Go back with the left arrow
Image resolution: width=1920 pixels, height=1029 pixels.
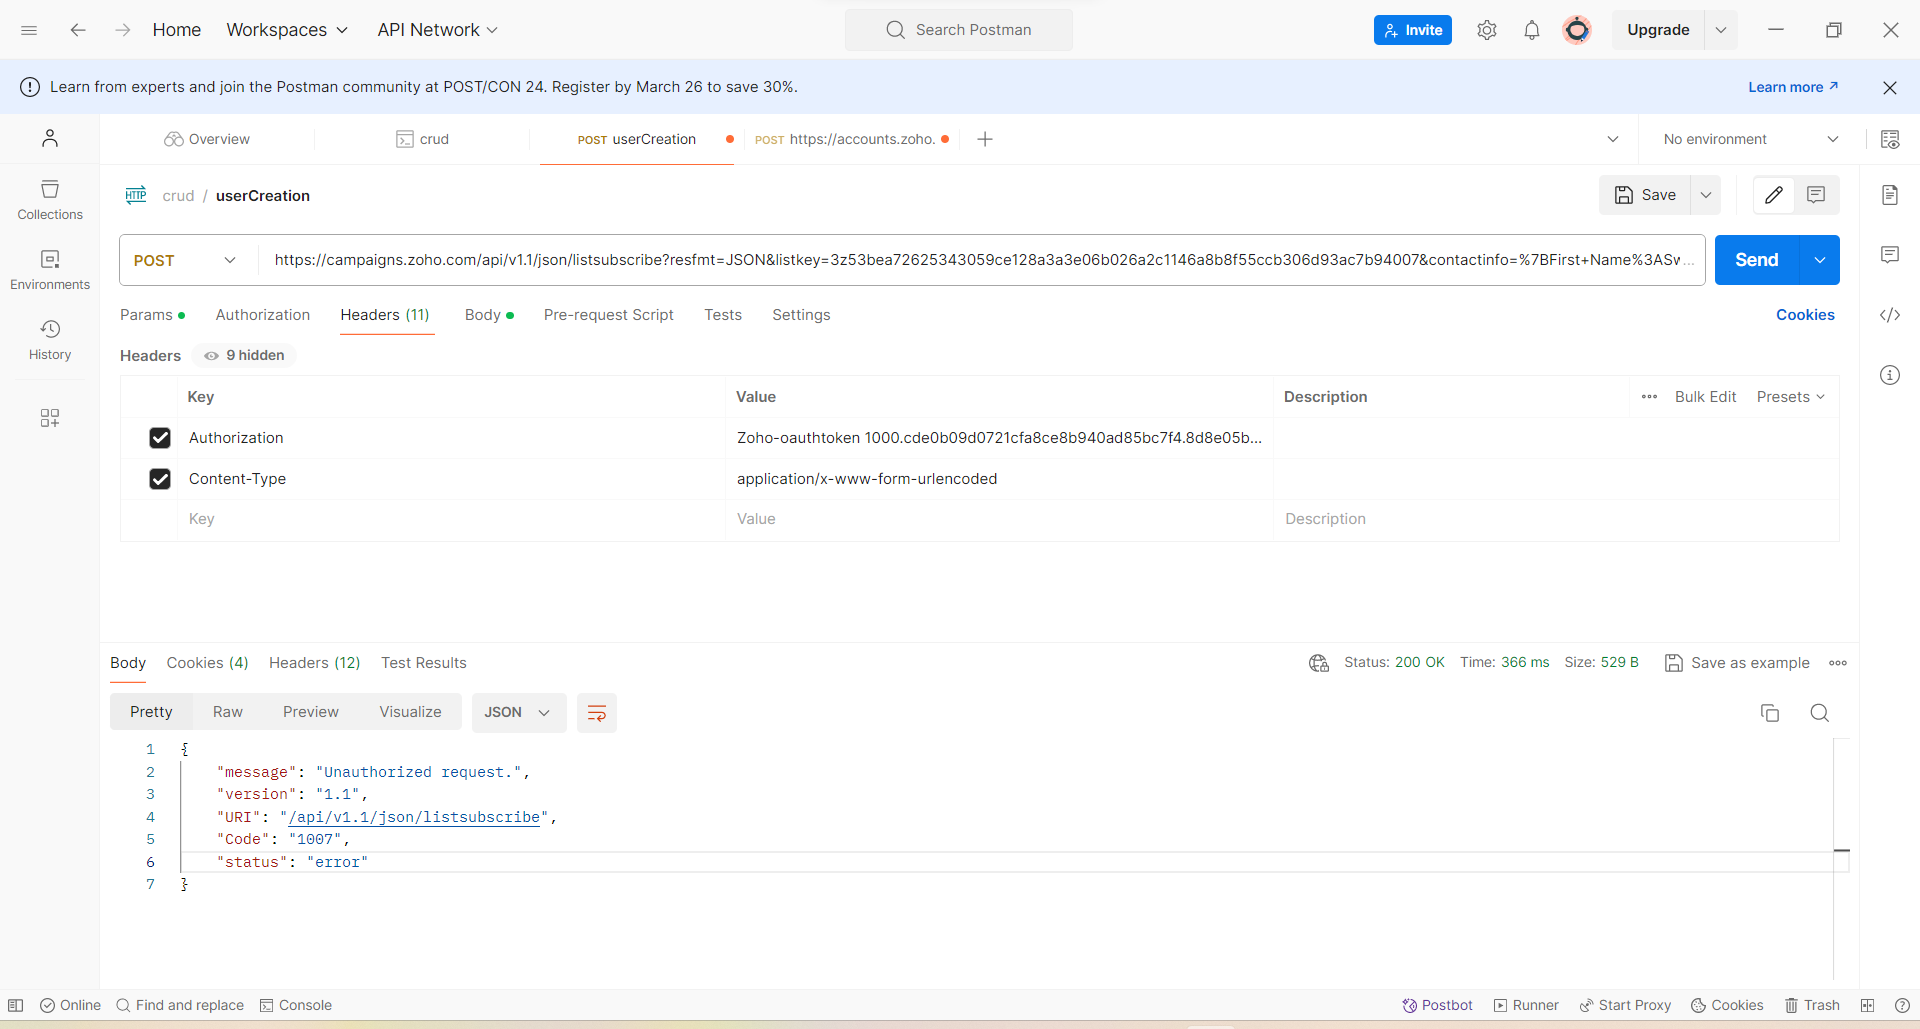pyautogui.click(x=78, y=30)
